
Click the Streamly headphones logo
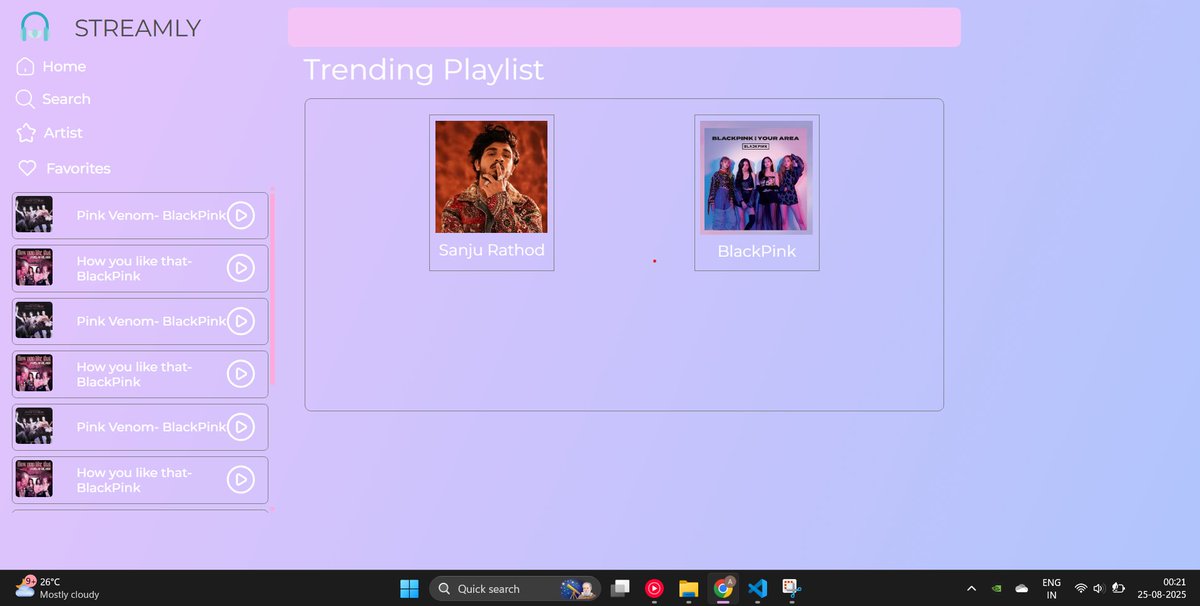35,27
